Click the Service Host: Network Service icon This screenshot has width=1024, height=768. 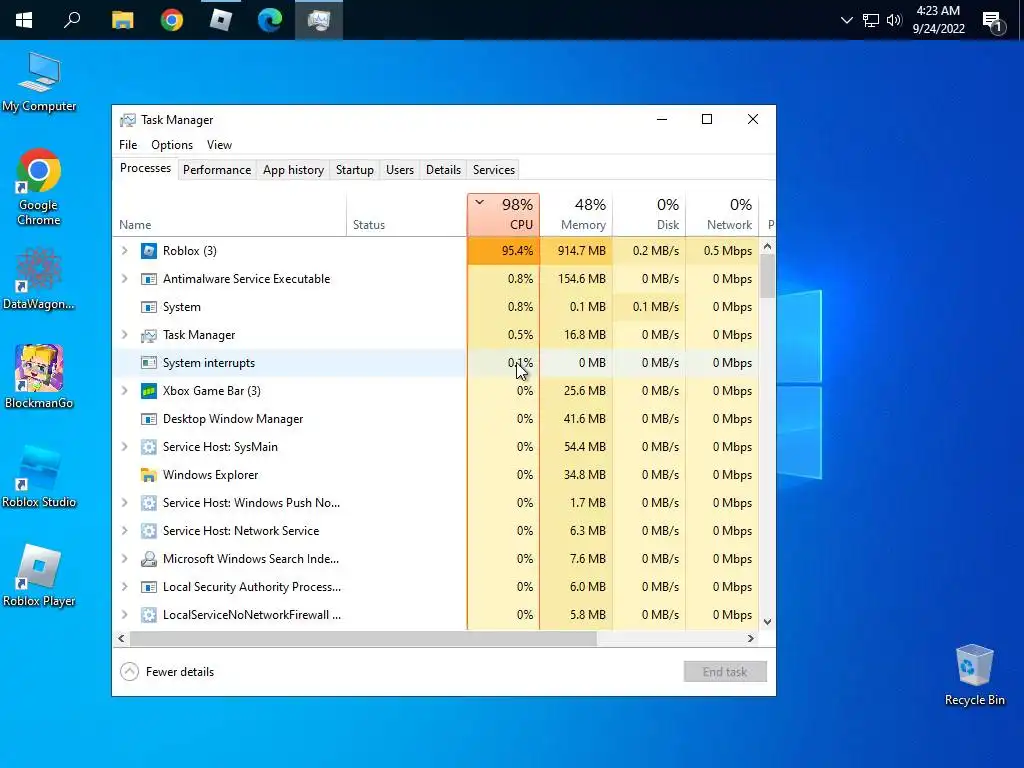(149, 531)
